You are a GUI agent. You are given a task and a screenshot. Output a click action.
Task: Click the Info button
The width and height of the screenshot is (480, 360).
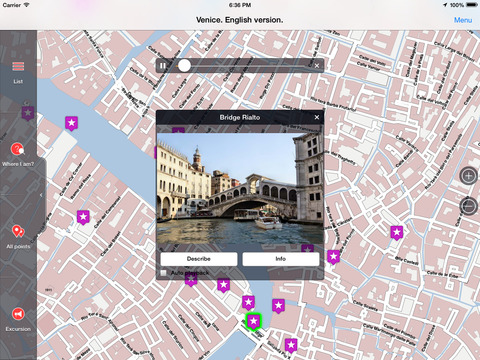coord(281,259)
